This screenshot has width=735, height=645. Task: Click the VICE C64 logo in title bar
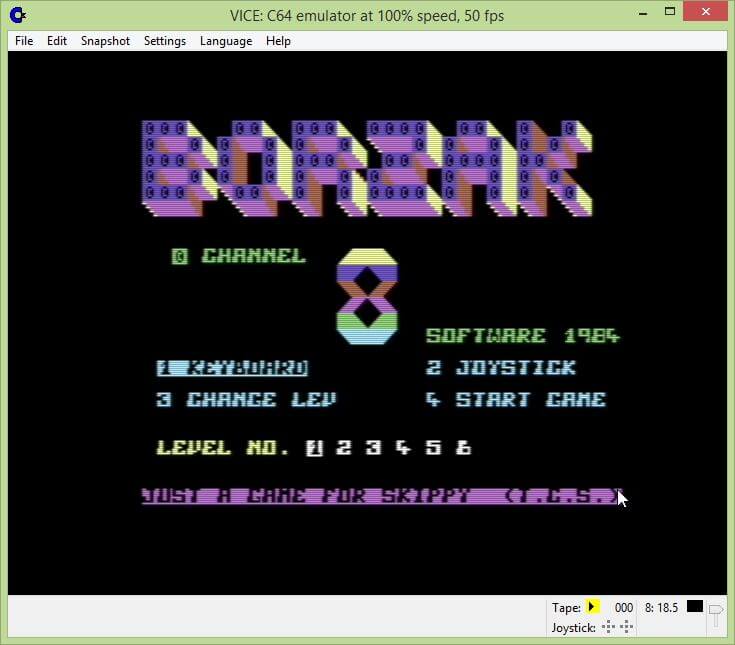[18, 15]
